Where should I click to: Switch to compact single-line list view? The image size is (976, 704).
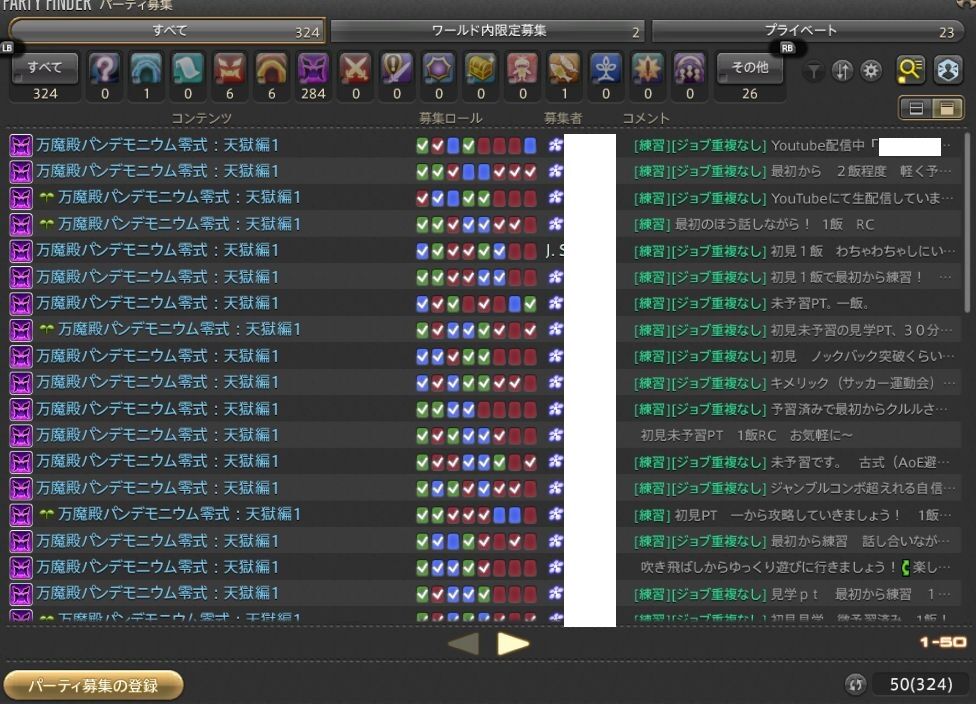pos(916,109)
